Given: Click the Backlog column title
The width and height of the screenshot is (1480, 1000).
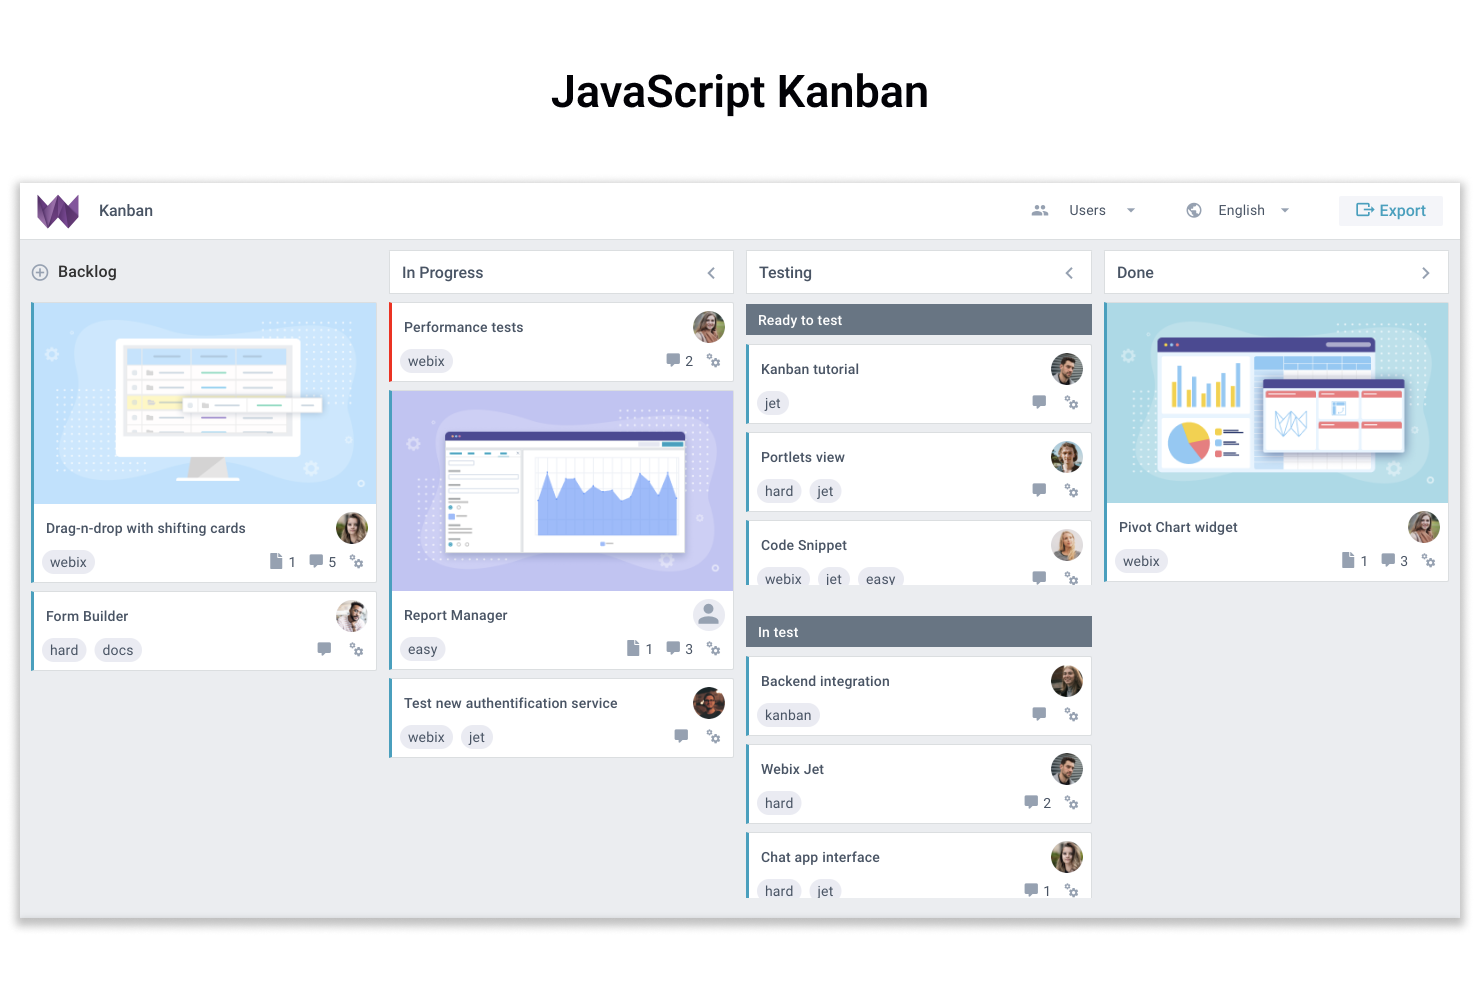Looking at the screenshot, I should (x=87, y=272).
